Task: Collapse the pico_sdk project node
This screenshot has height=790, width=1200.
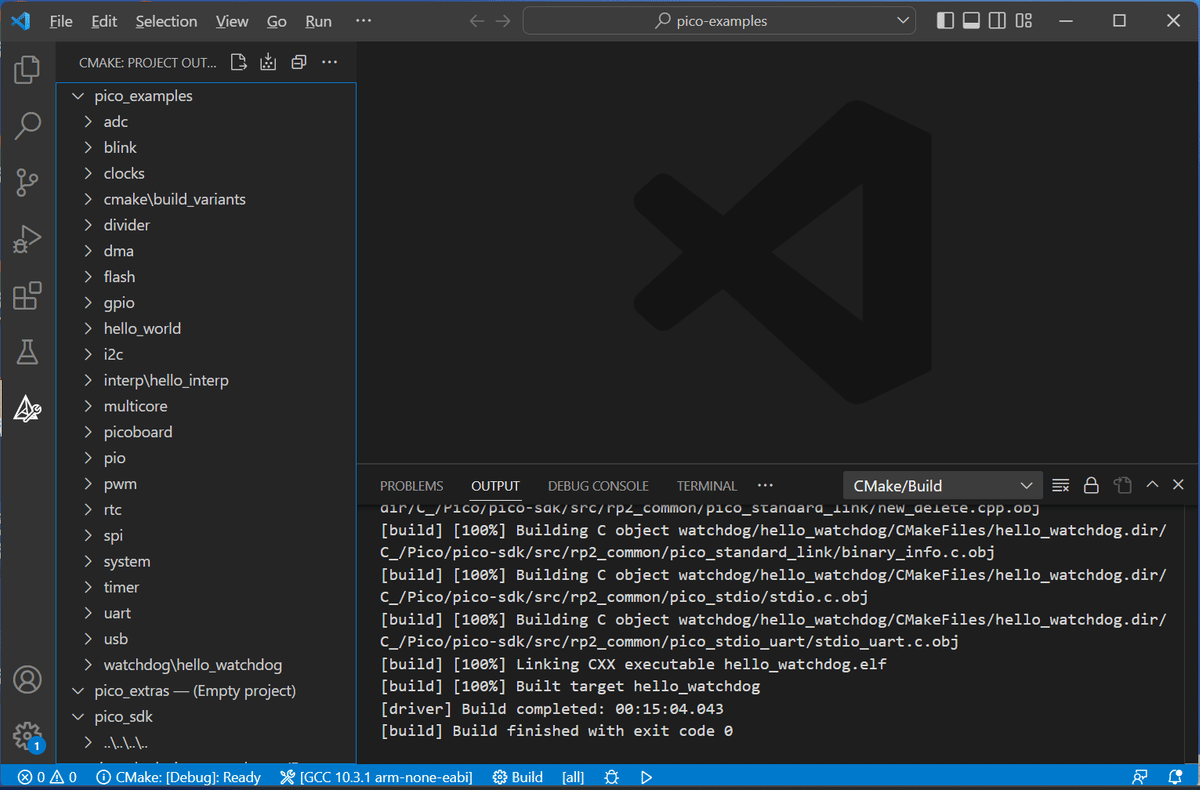Action: [77, 717]
